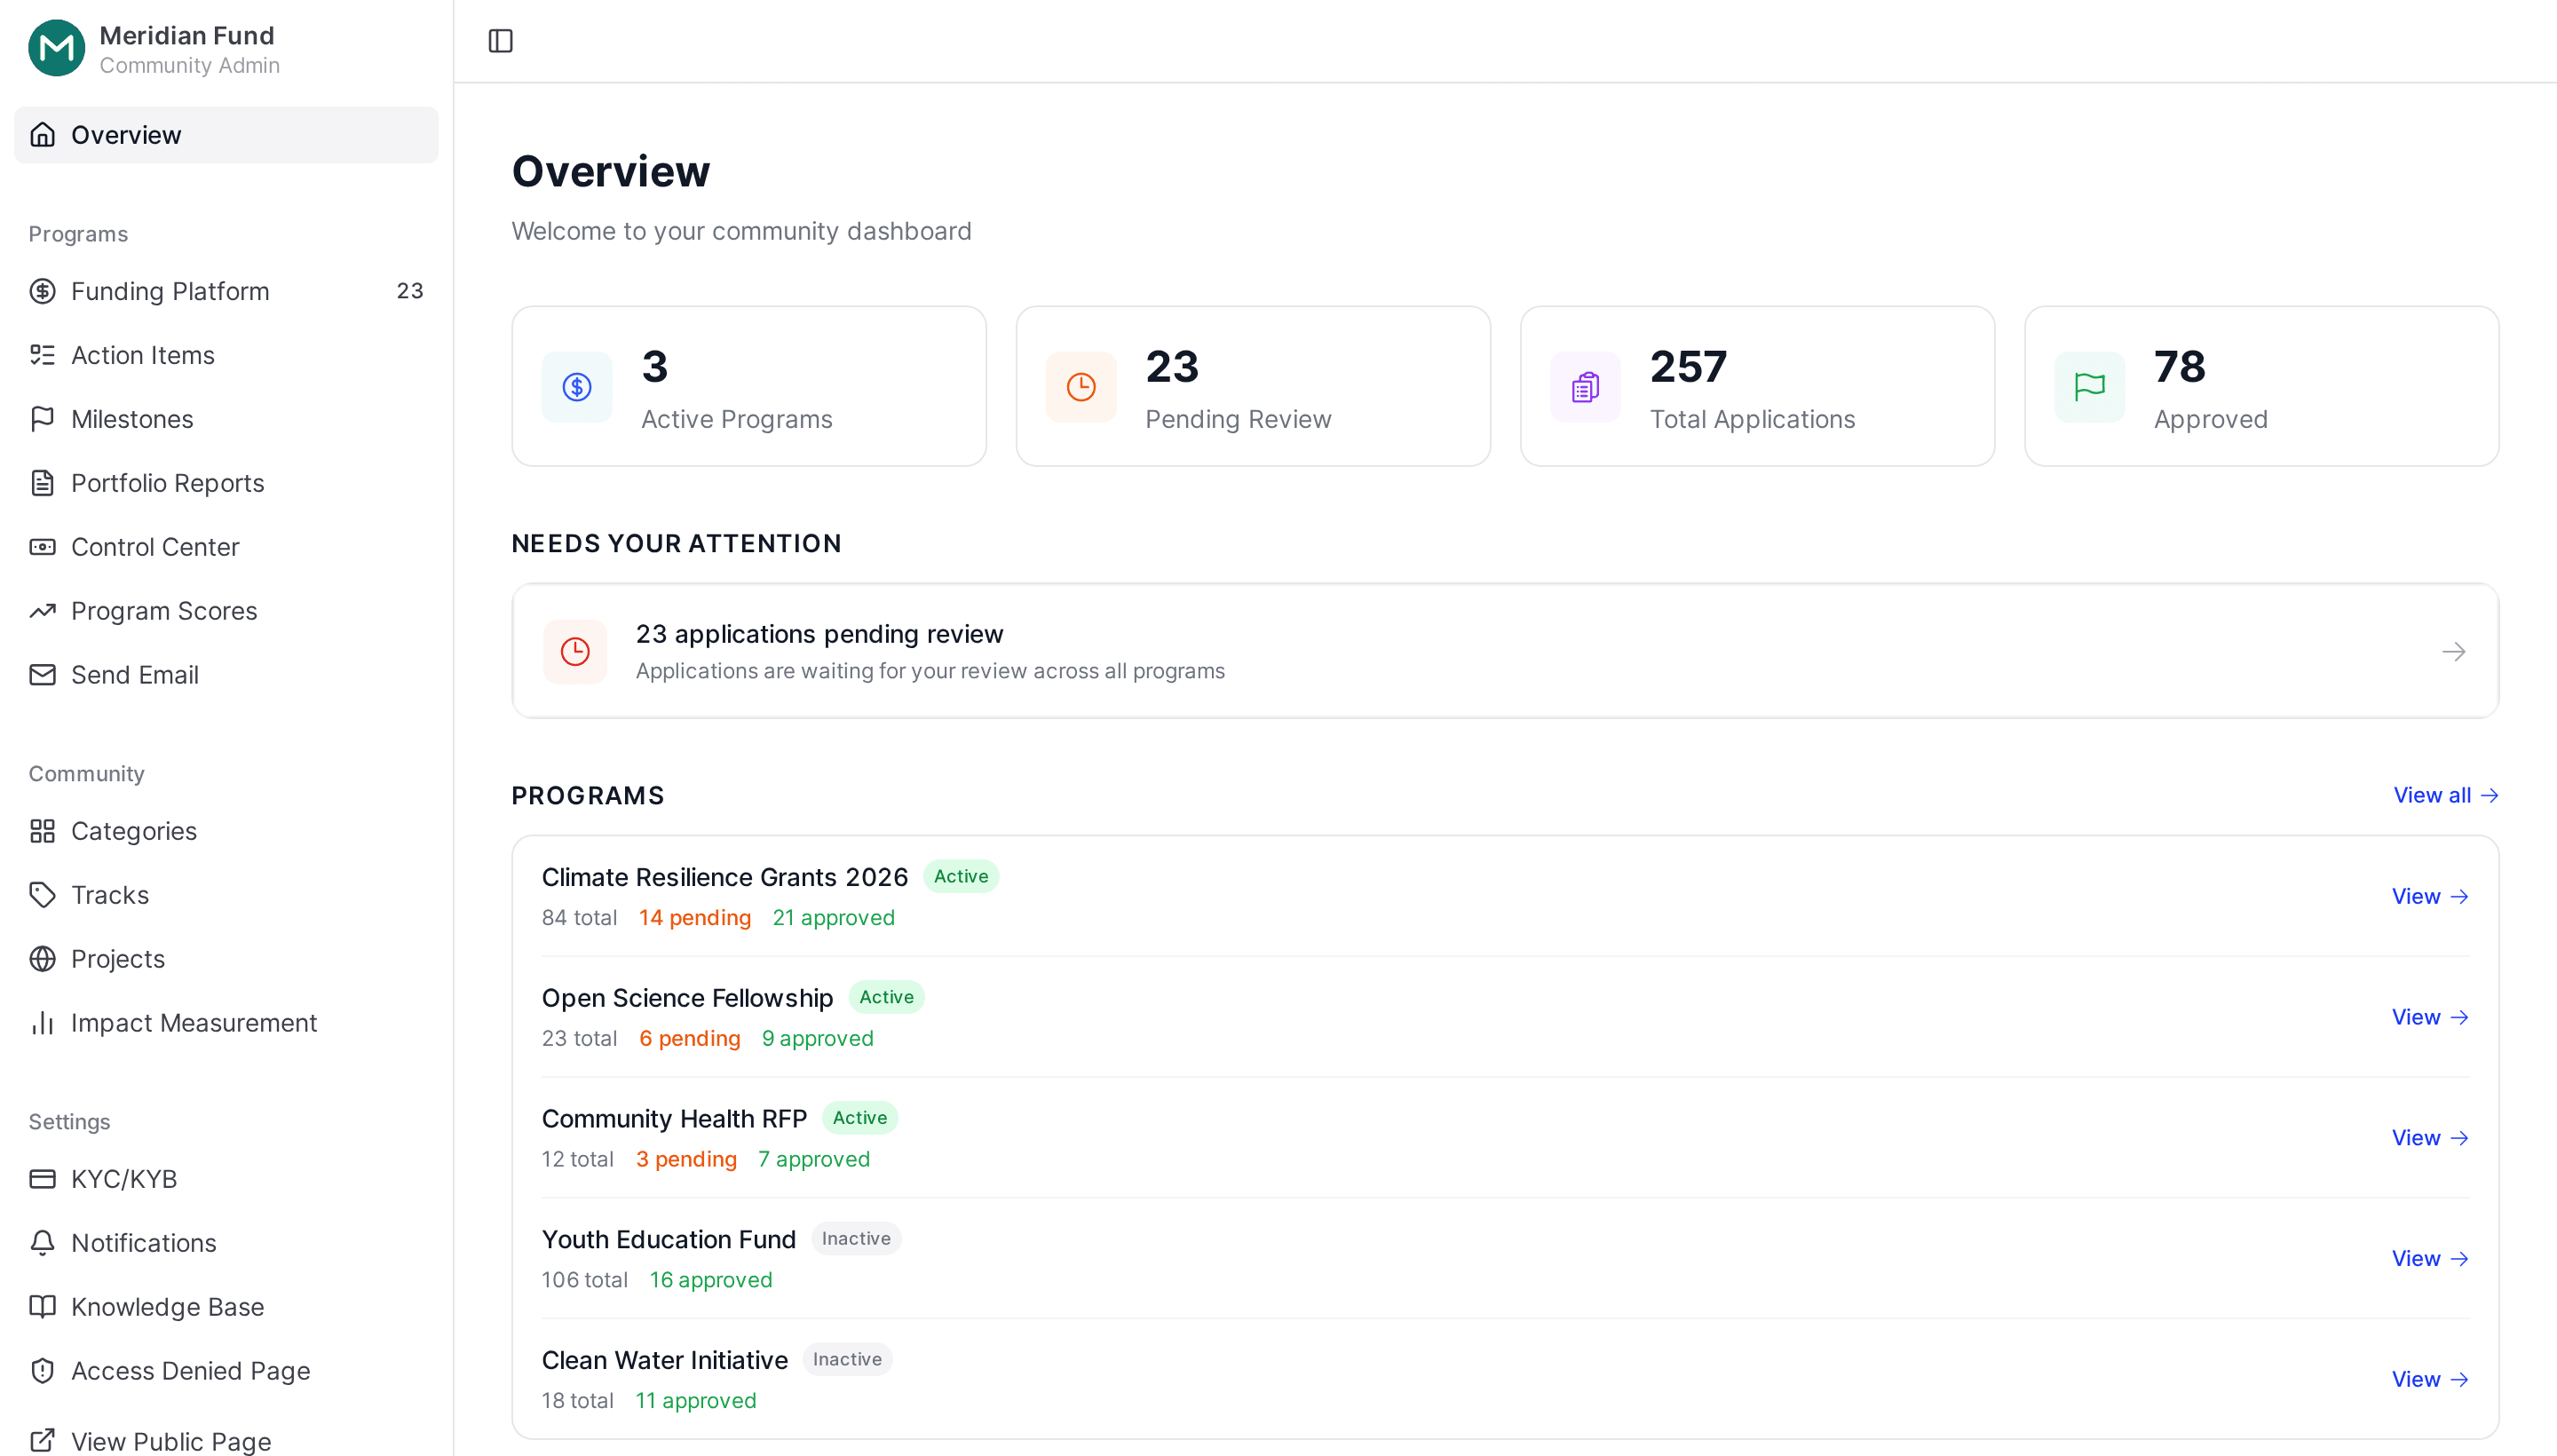2557x1456 pixels.
Task: Click the Categories grid icon
Action: (x=42, y=831)
